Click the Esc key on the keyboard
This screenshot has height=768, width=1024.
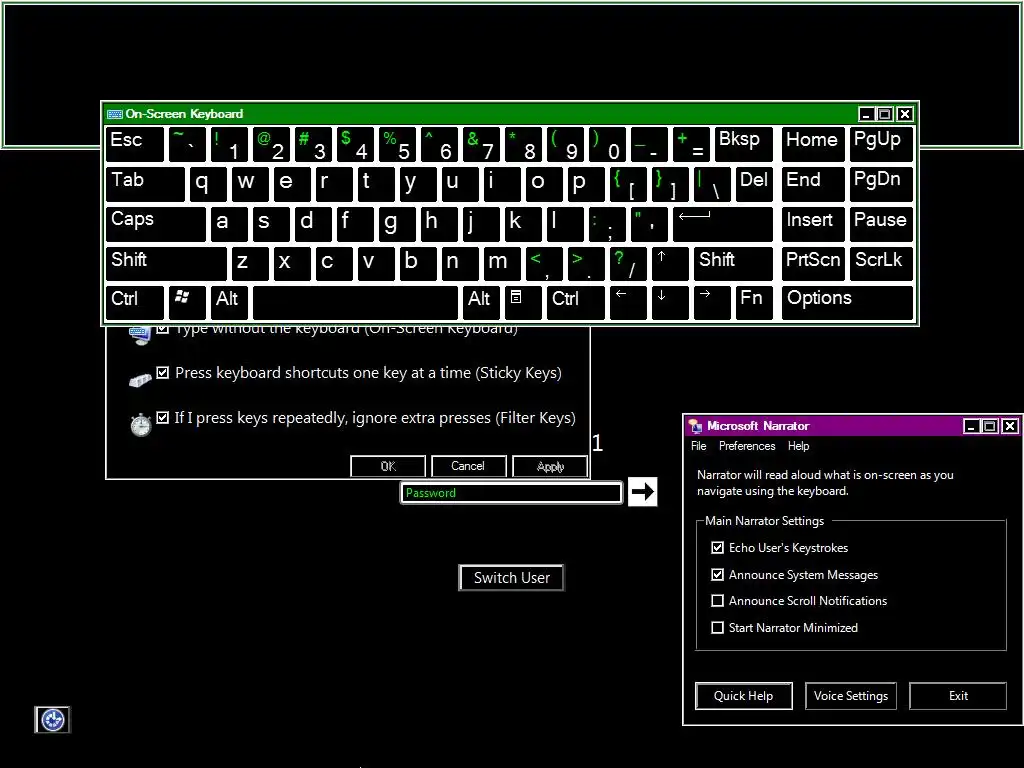(135, 144)
